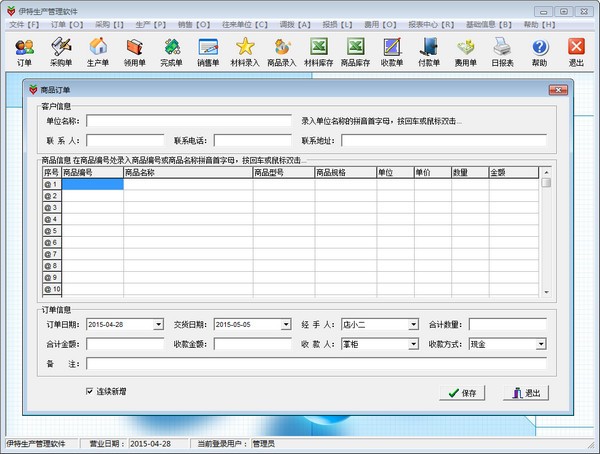
Task: Open the 生产单 production order icon
Action: [x=98, y=51]
